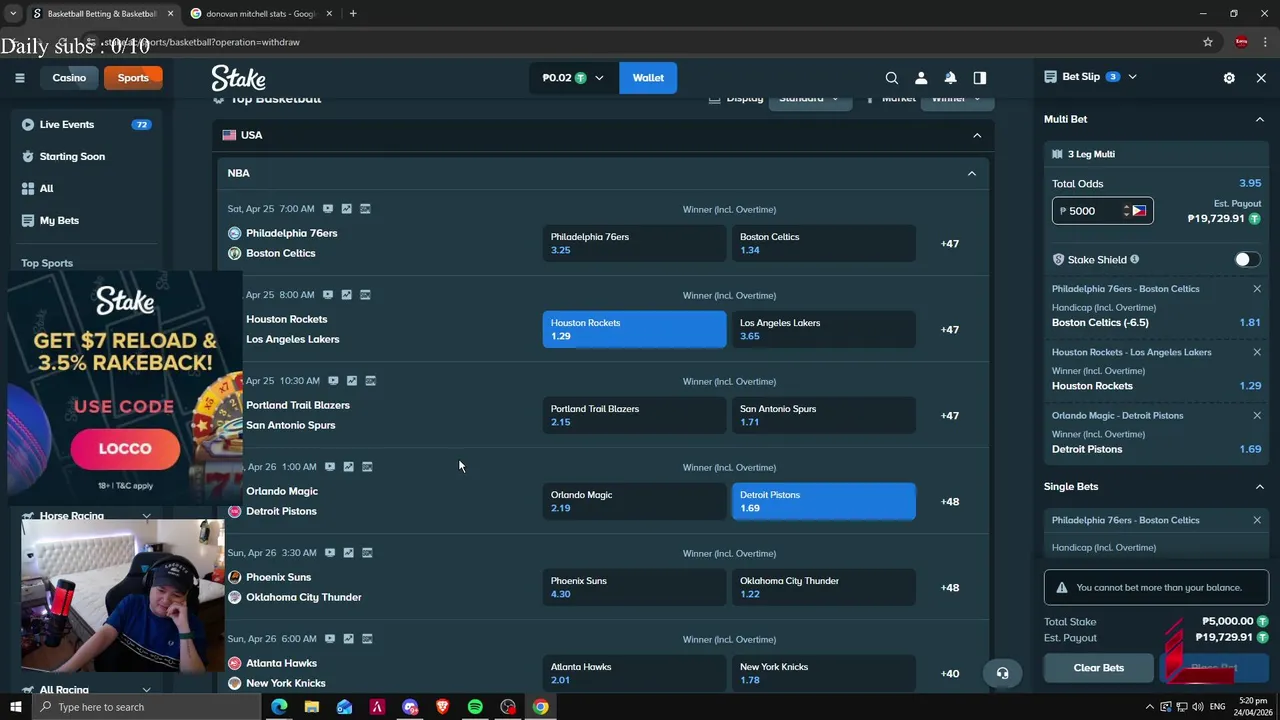1280x720 pixels.
Task: Open the search magnifier icon
Action: (x=892, y=78)
